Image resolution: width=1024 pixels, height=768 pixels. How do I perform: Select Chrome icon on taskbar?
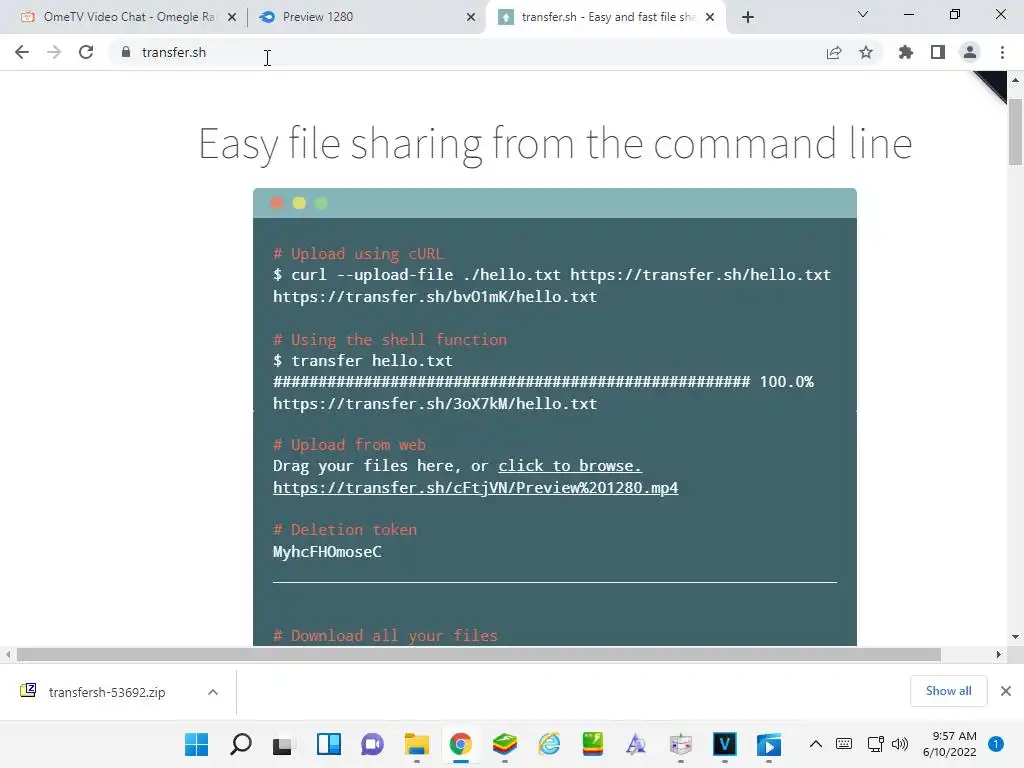pyautogui.click(x=460, y=744)
